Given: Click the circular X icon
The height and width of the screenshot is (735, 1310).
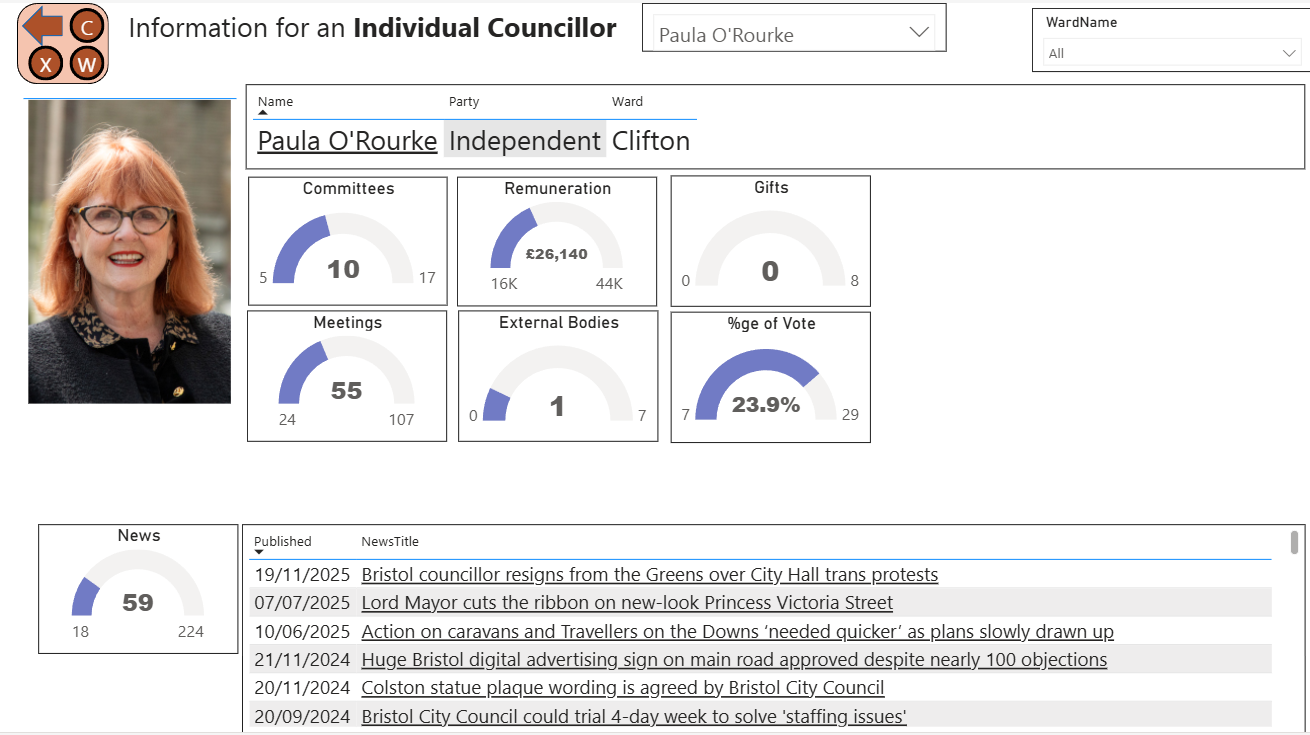Looking at the screenshot, I should pos(45,65).
